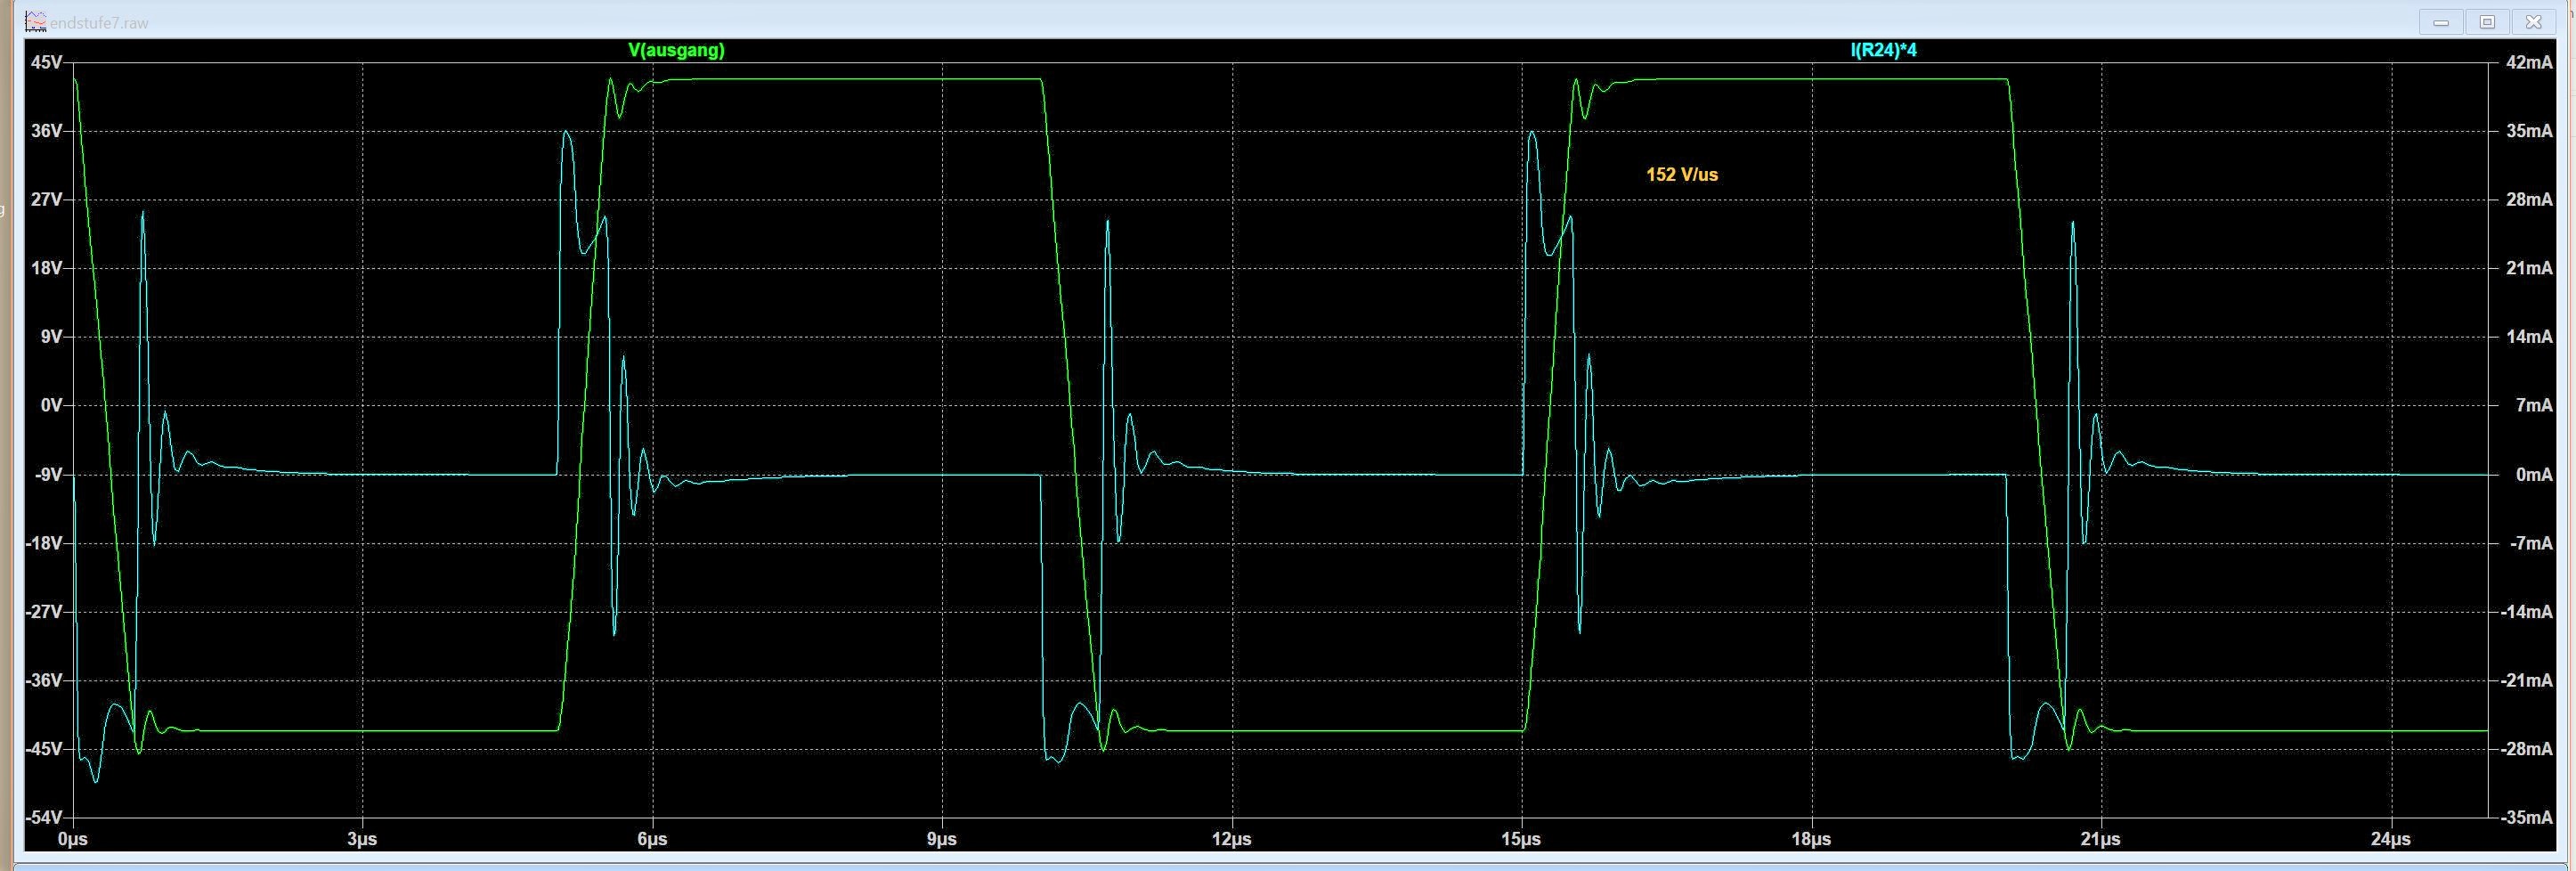Click the 12µs marker on time axis

(x=1231, y=839)
